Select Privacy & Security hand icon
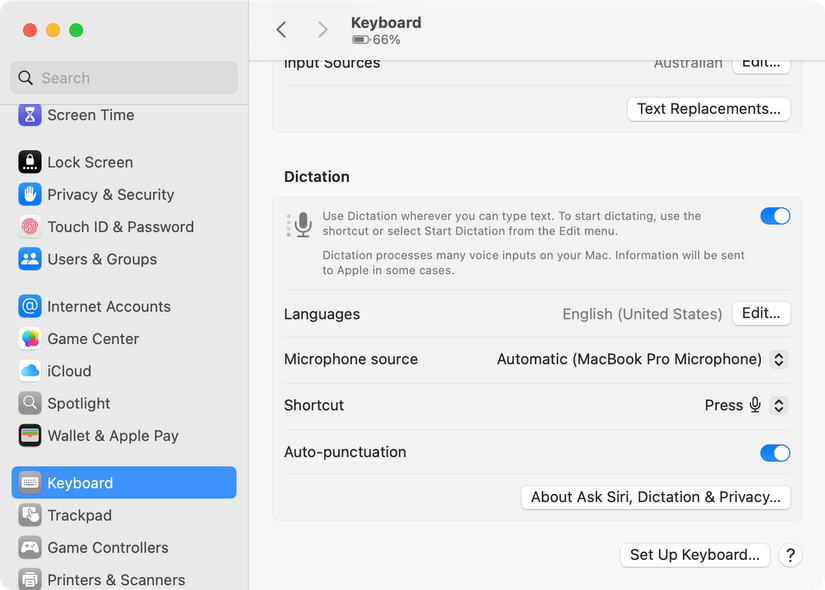 pyautogui.click(x=30, y=194)
